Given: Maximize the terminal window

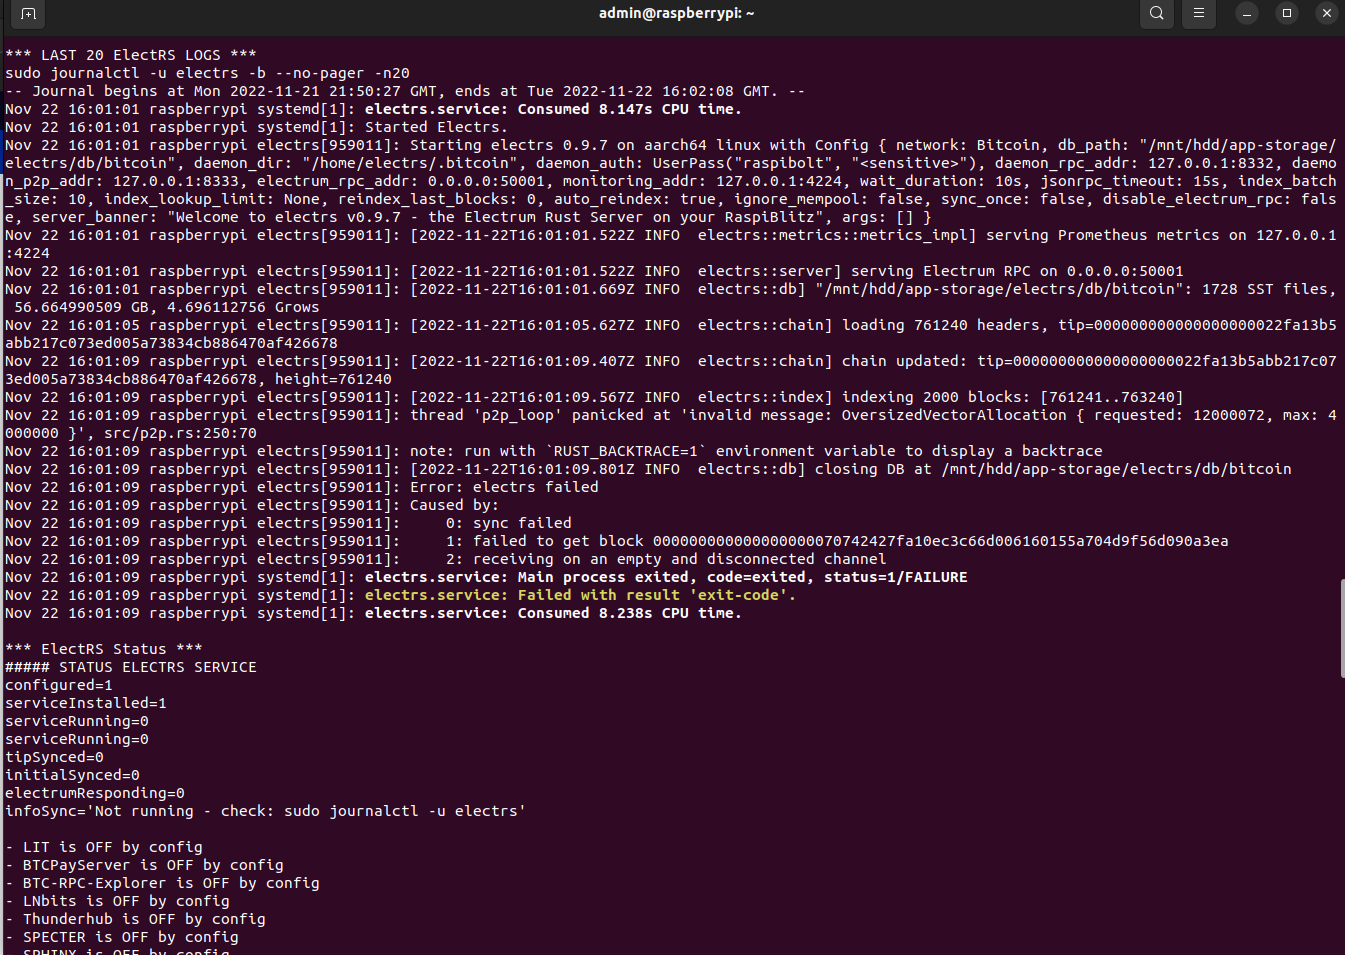Looking at the screenshot, I should tap(1285, 14).
